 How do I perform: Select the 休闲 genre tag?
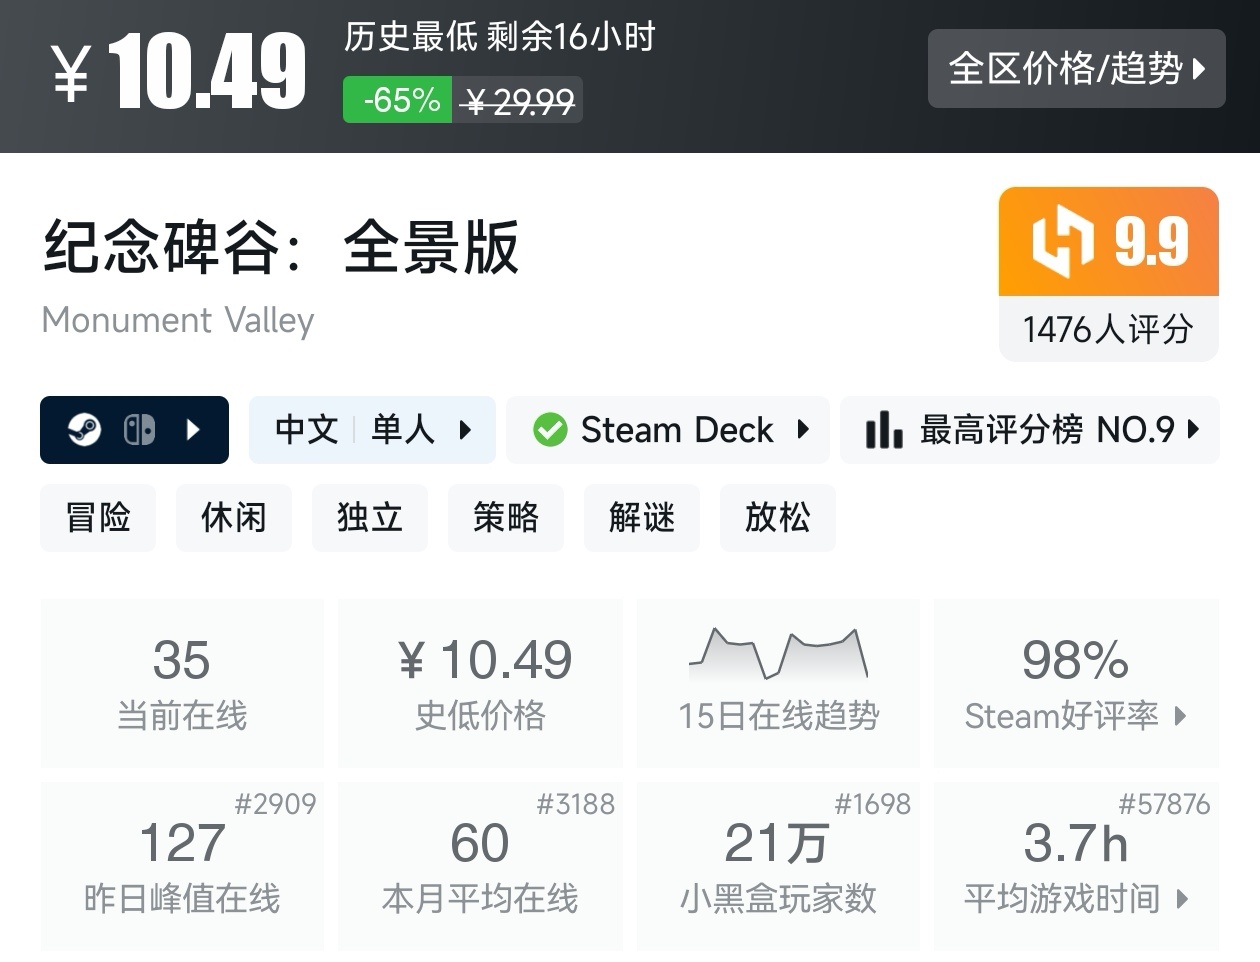(x=234, y=518)
